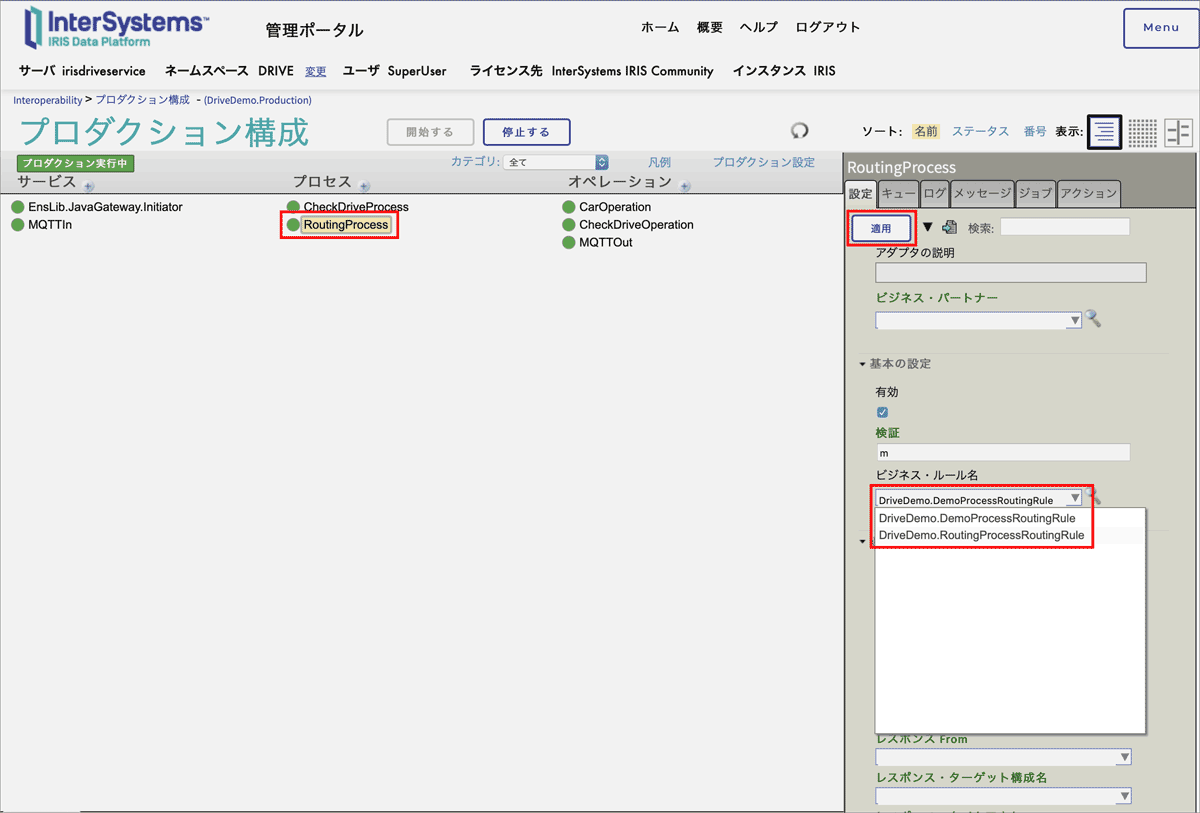
Task: Click the アダプタの説明 field
Action: click(1011, 273)
